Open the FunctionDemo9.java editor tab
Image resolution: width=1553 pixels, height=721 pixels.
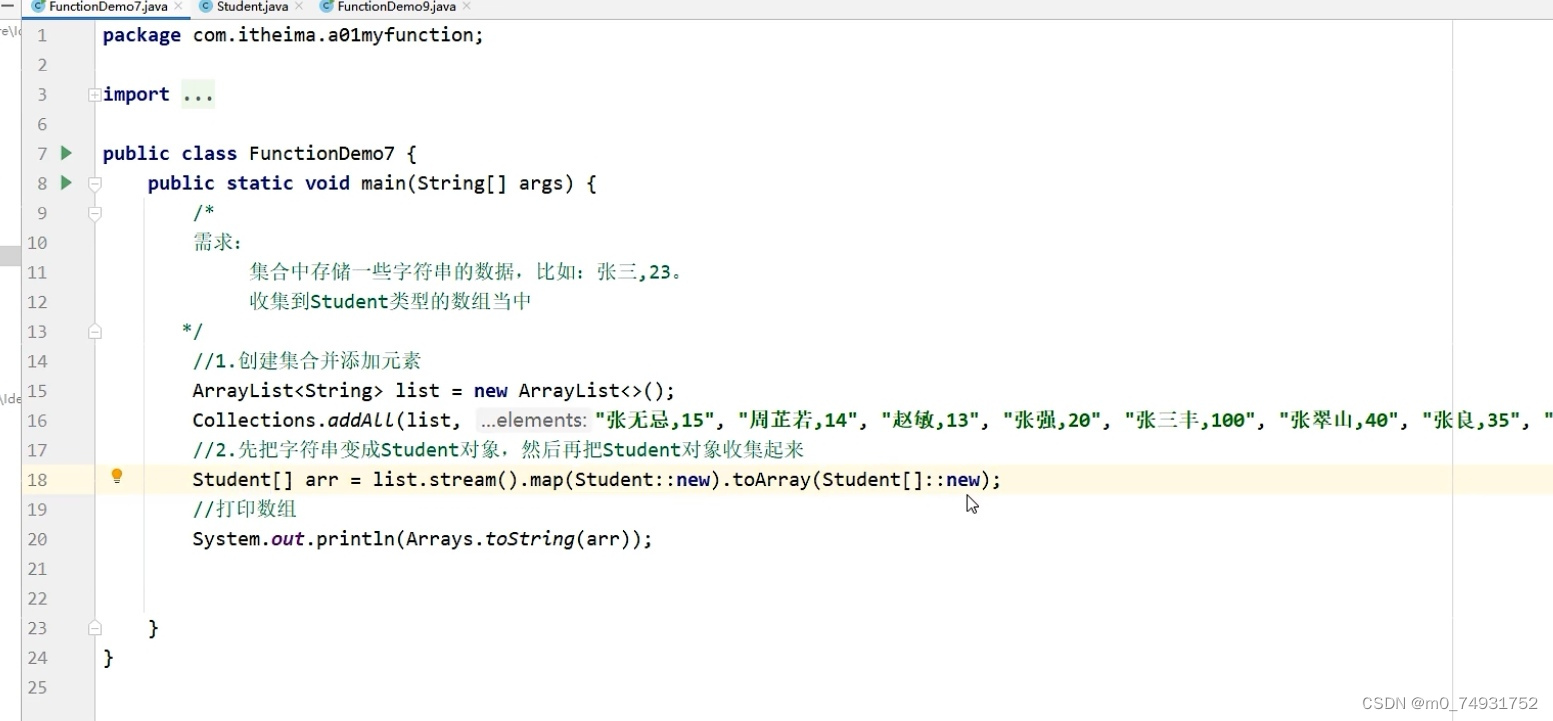point(396,6)
